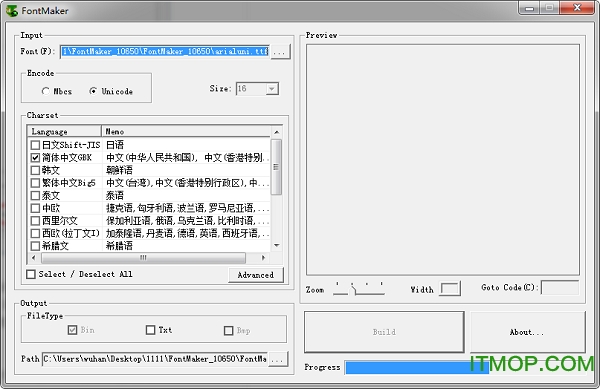Enable the Bmp file type checkbox
The width and height of the screenshot is (600, 389).
228,330
